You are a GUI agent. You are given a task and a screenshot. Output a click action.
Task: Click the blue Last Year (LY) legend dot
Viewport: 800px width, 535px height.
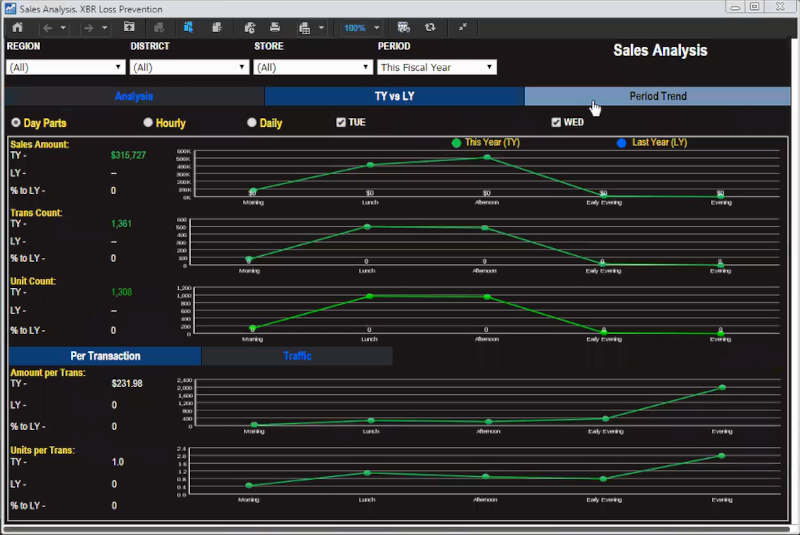621,143
